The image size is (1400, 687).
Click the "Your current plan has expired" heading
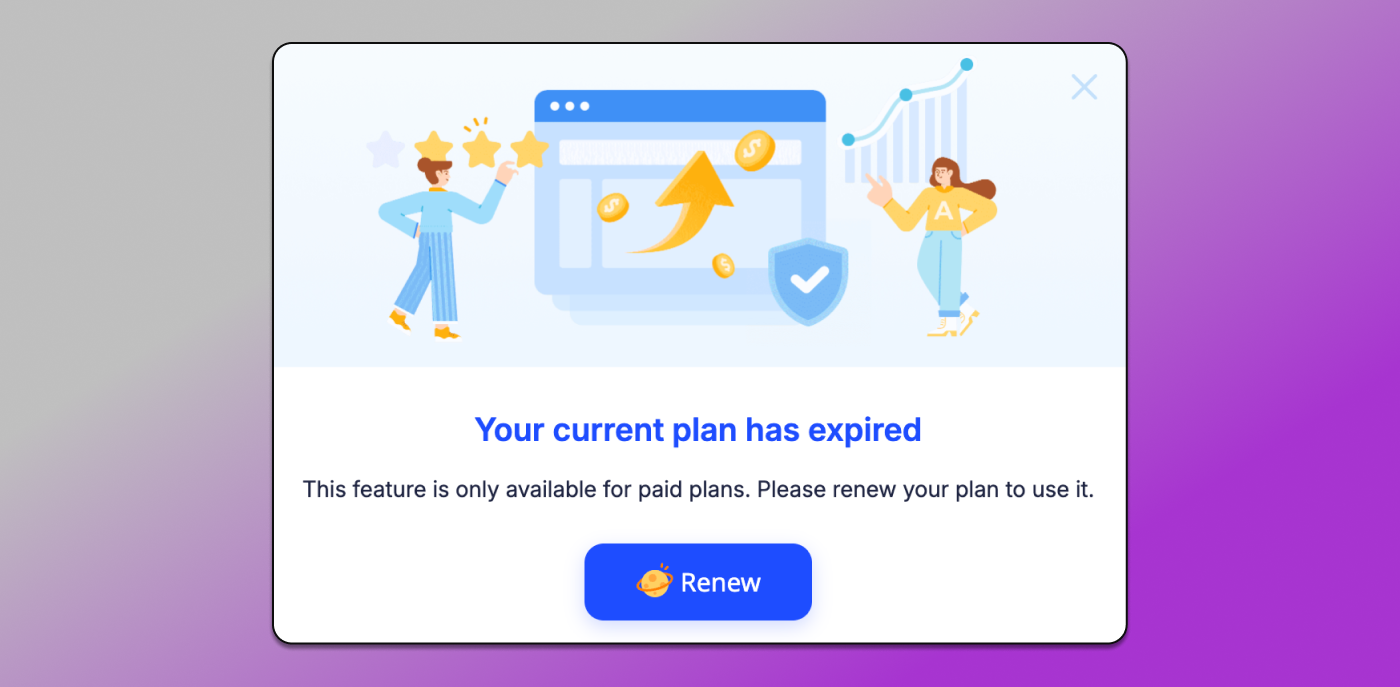point(698,430)
